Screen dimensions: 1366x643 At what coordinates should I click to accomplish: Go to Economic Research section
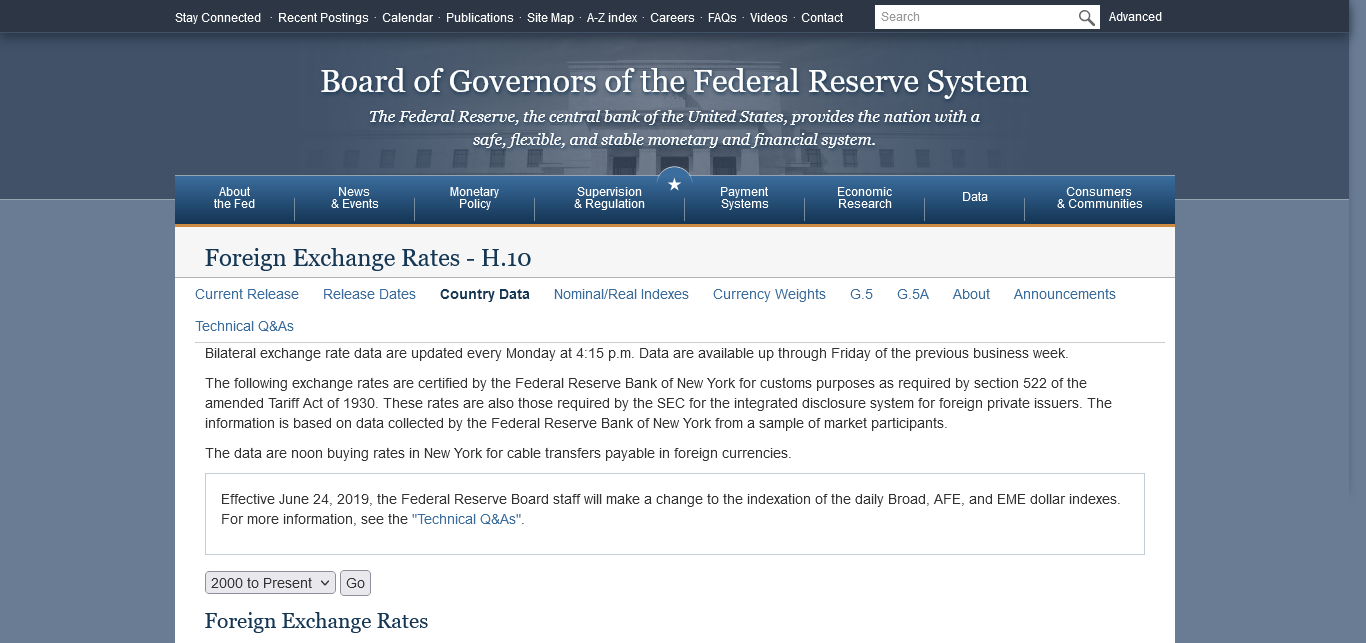coord(864,198)
